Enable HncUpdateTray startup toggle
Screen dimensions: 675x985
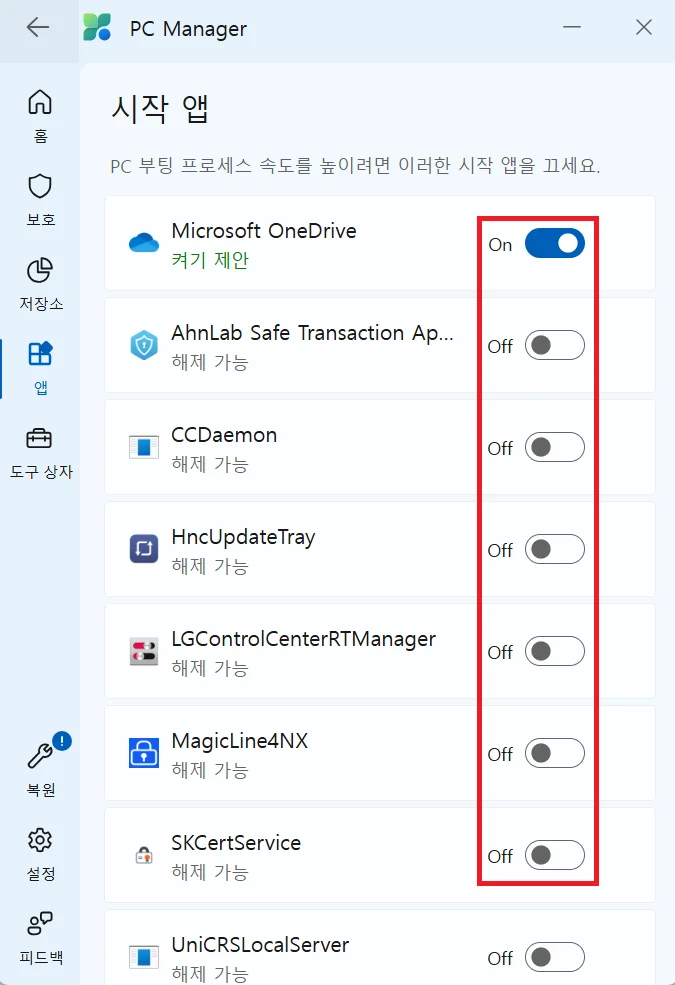coord(554,549)
